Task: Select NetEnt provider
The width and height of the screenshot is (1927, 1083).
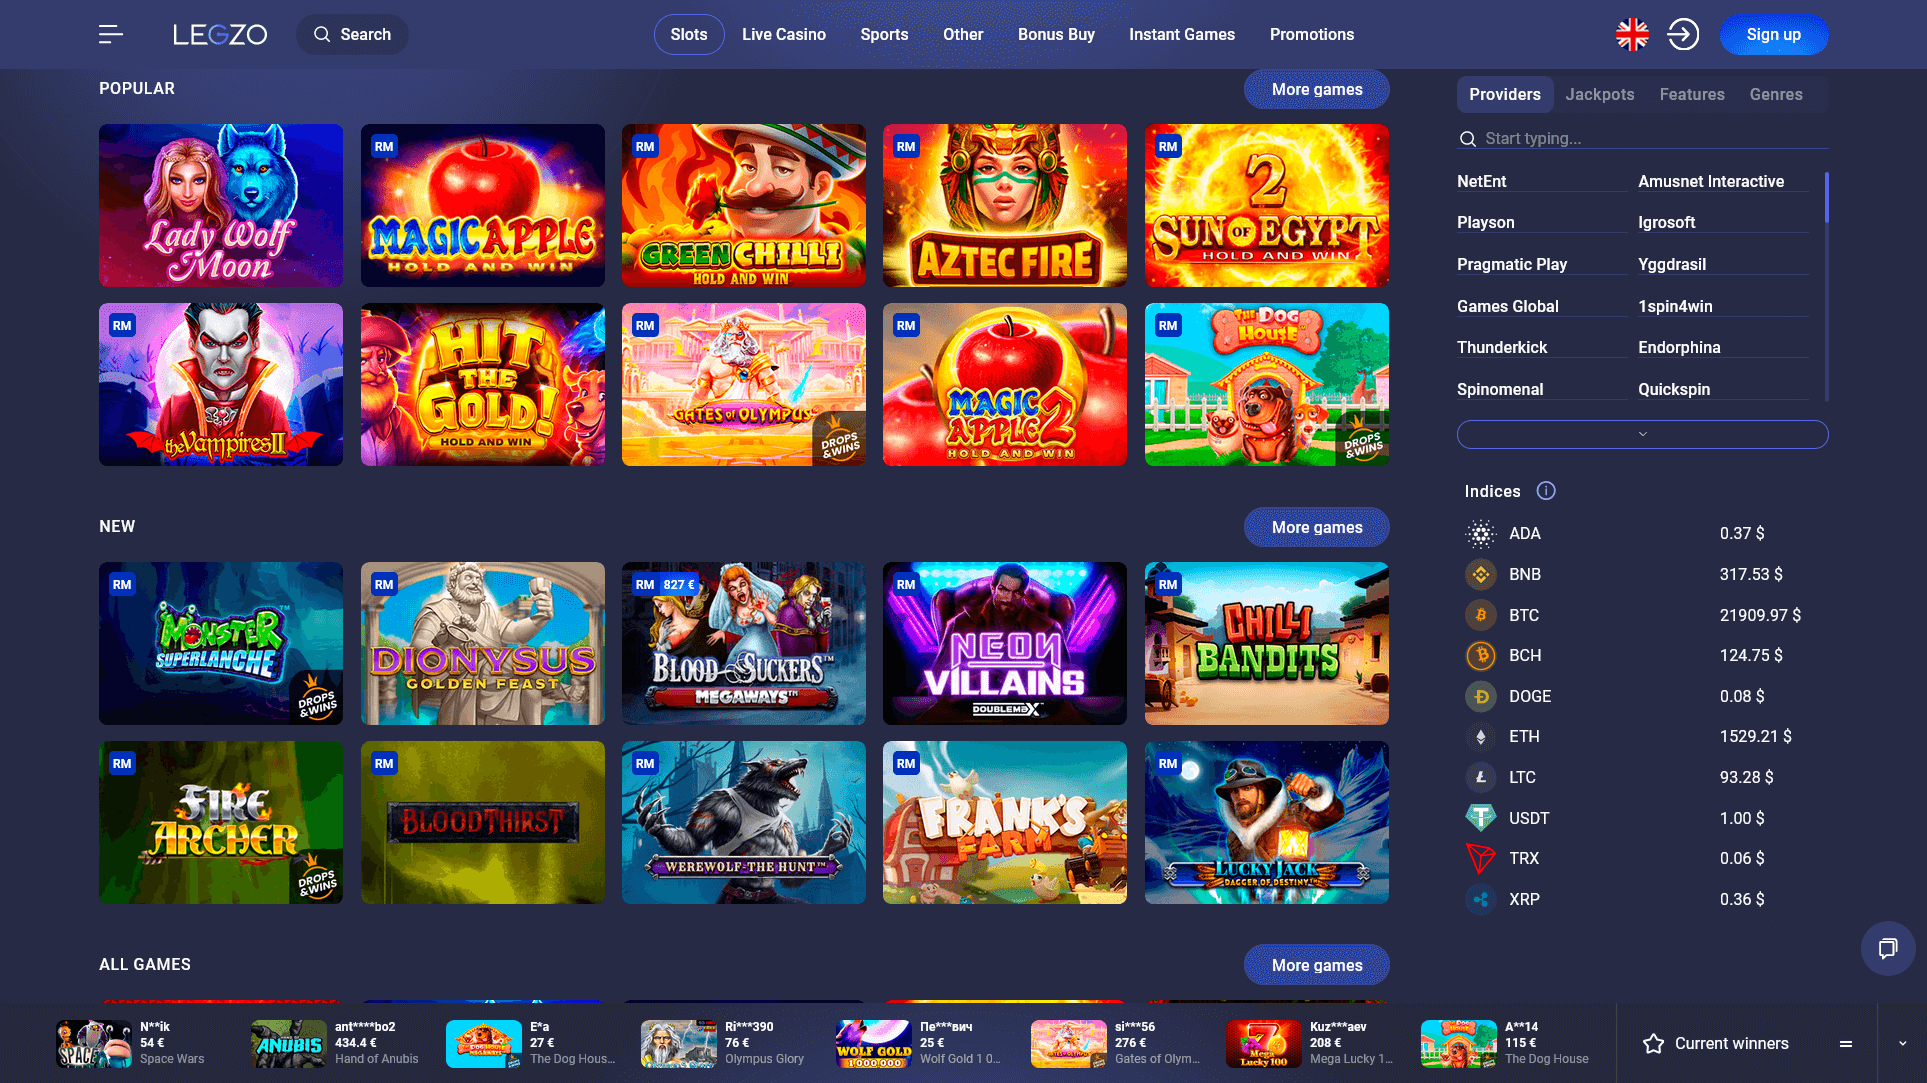Action: (x=1481, y=182)
